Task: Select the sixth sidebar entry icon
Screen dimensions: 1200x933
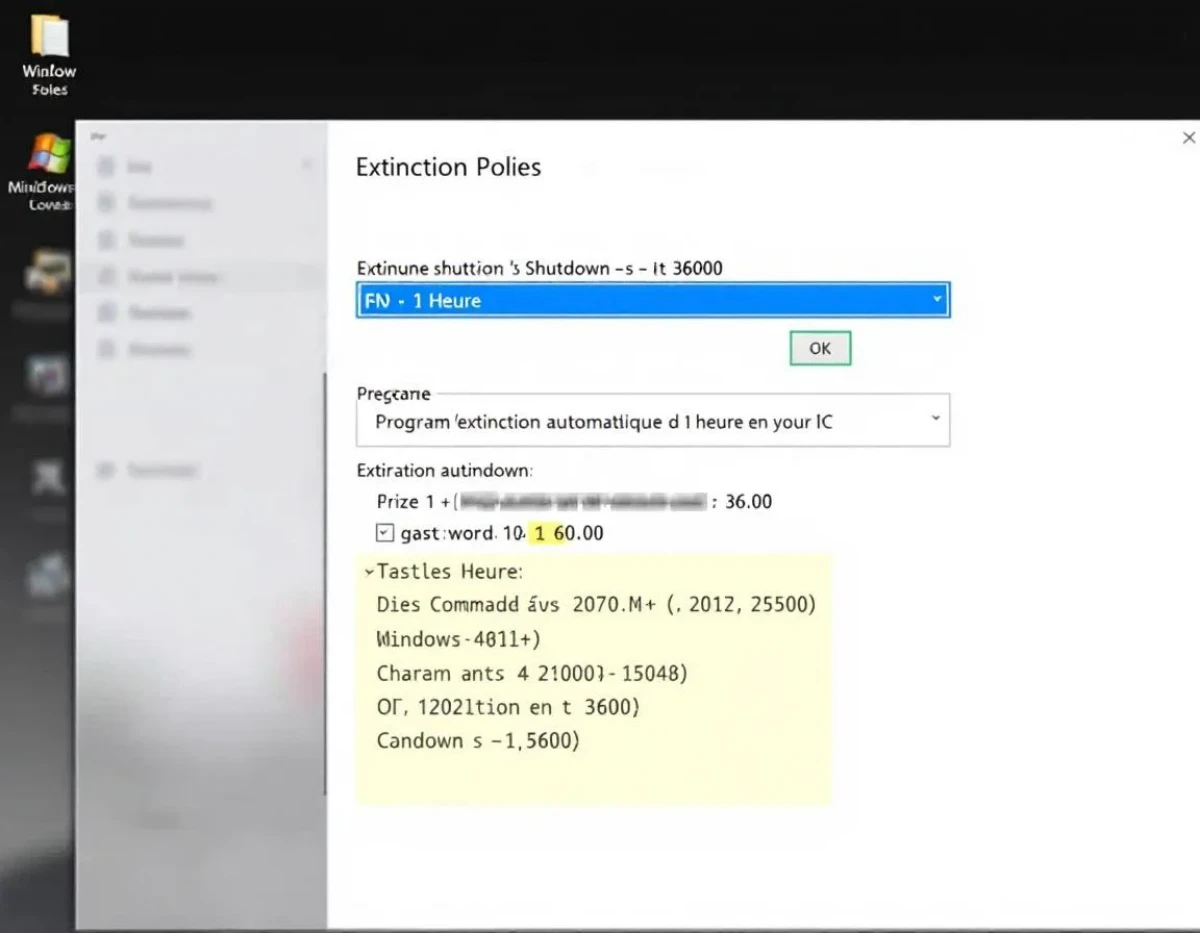Action: (105, 350)
